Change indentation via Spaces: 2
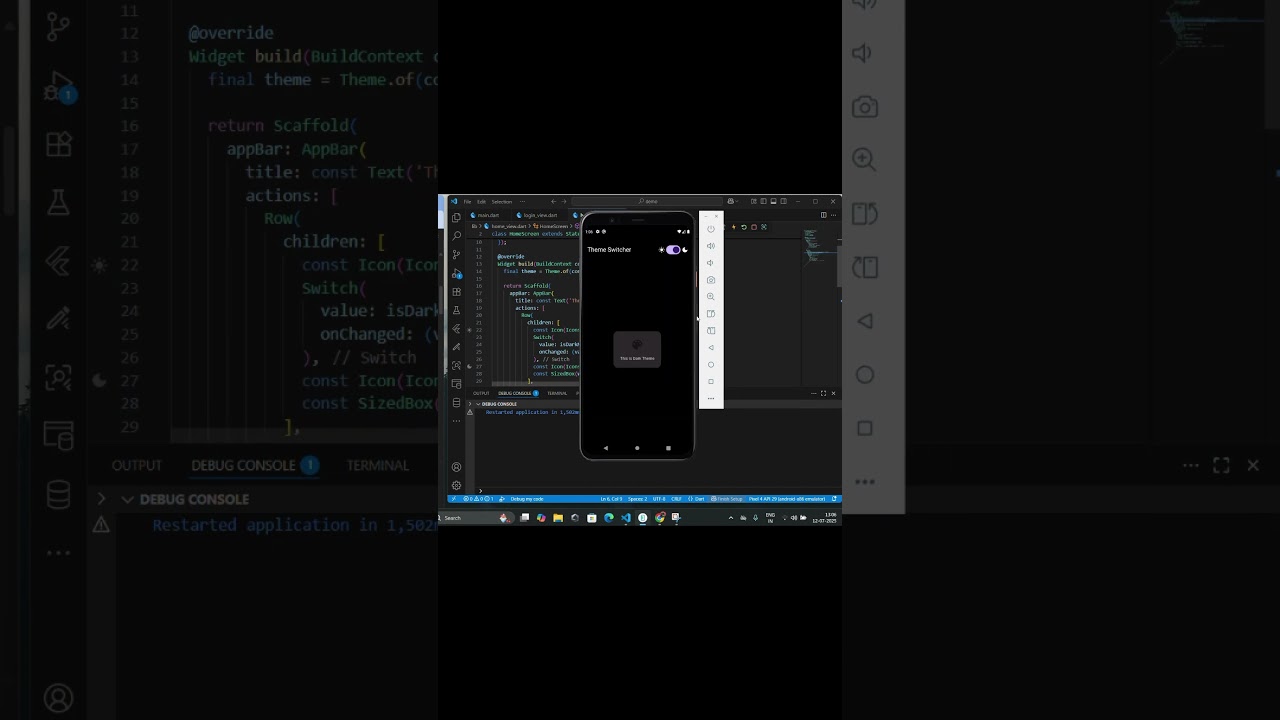 point(638,499)
